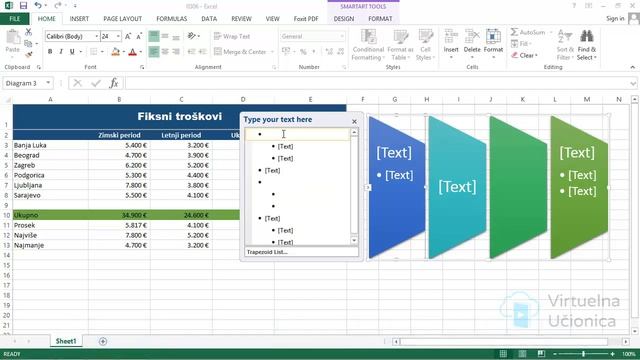Increase font size with larger A
The width and height of the screenshot is (640, 360).
pyautogui.click(x=128, y=36)
